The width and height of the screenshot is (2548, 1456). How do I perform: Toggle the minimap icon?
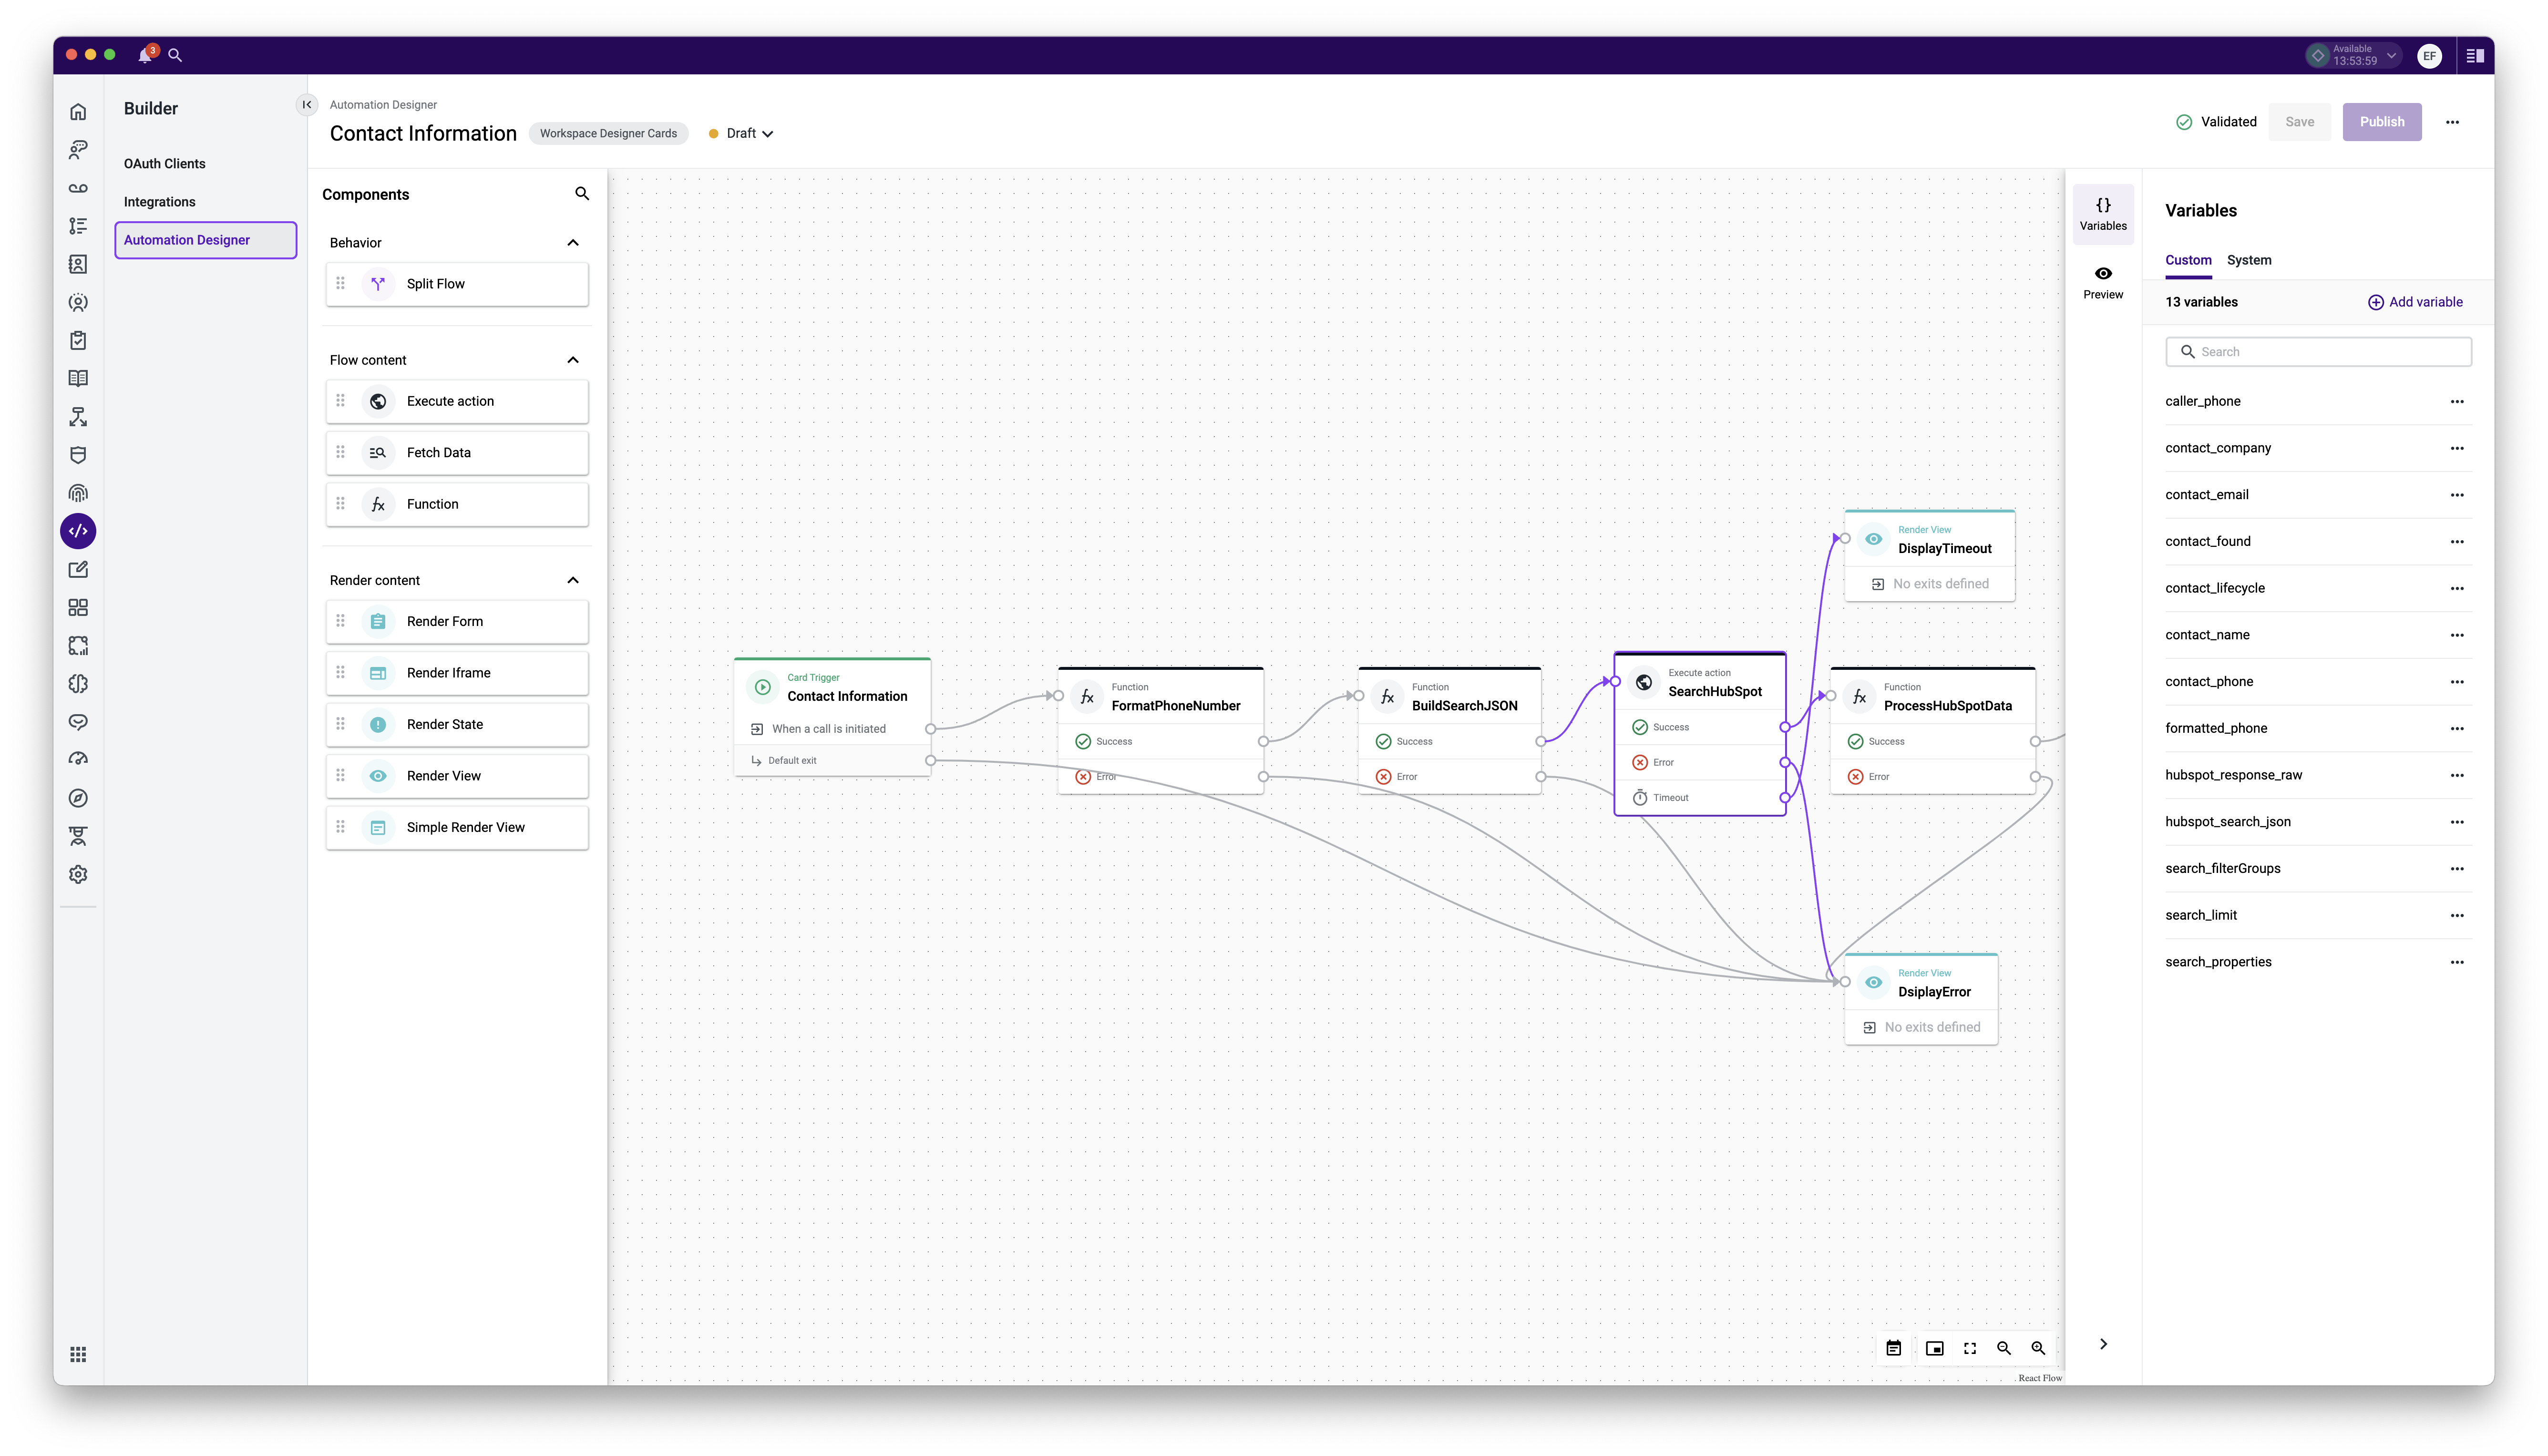point(1934,1348)
